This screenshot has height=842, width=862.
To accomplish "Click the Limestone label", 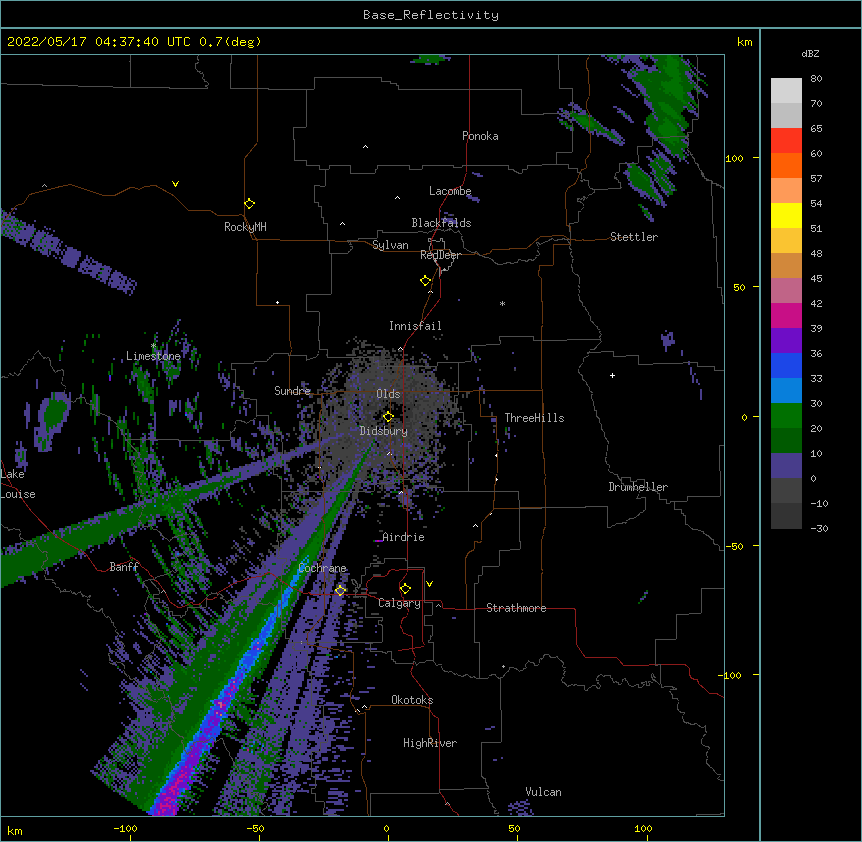I will pyautogui.click(x=153, y=356).
